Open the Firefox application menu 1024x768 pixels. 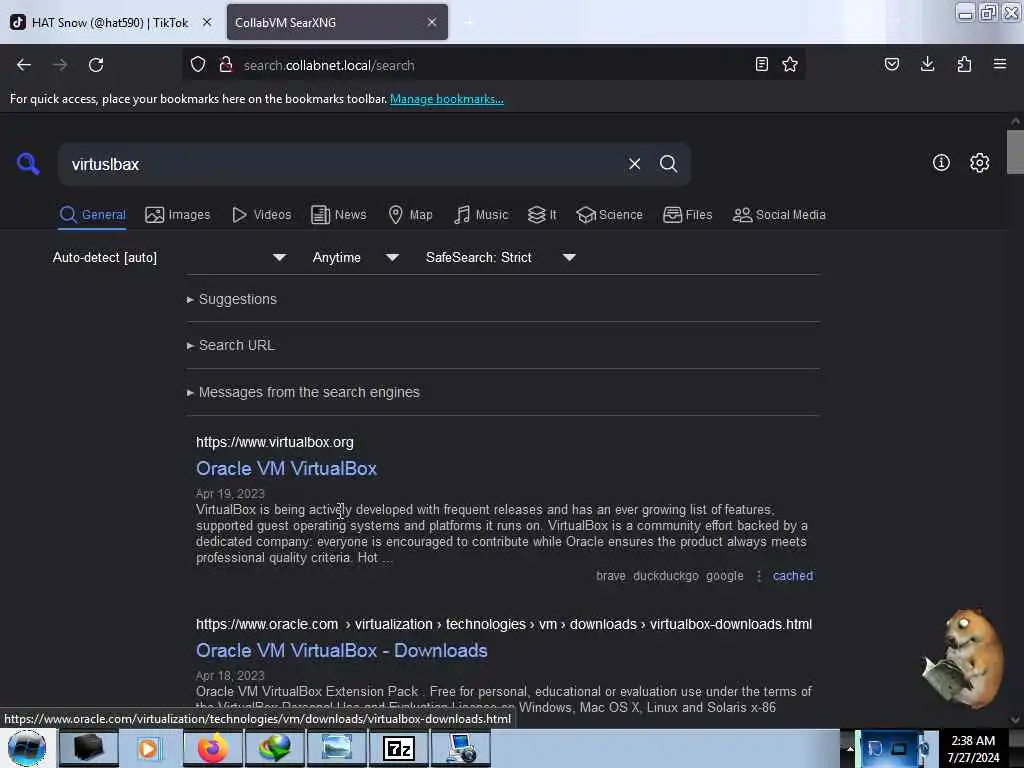click(x=999, y=64)
